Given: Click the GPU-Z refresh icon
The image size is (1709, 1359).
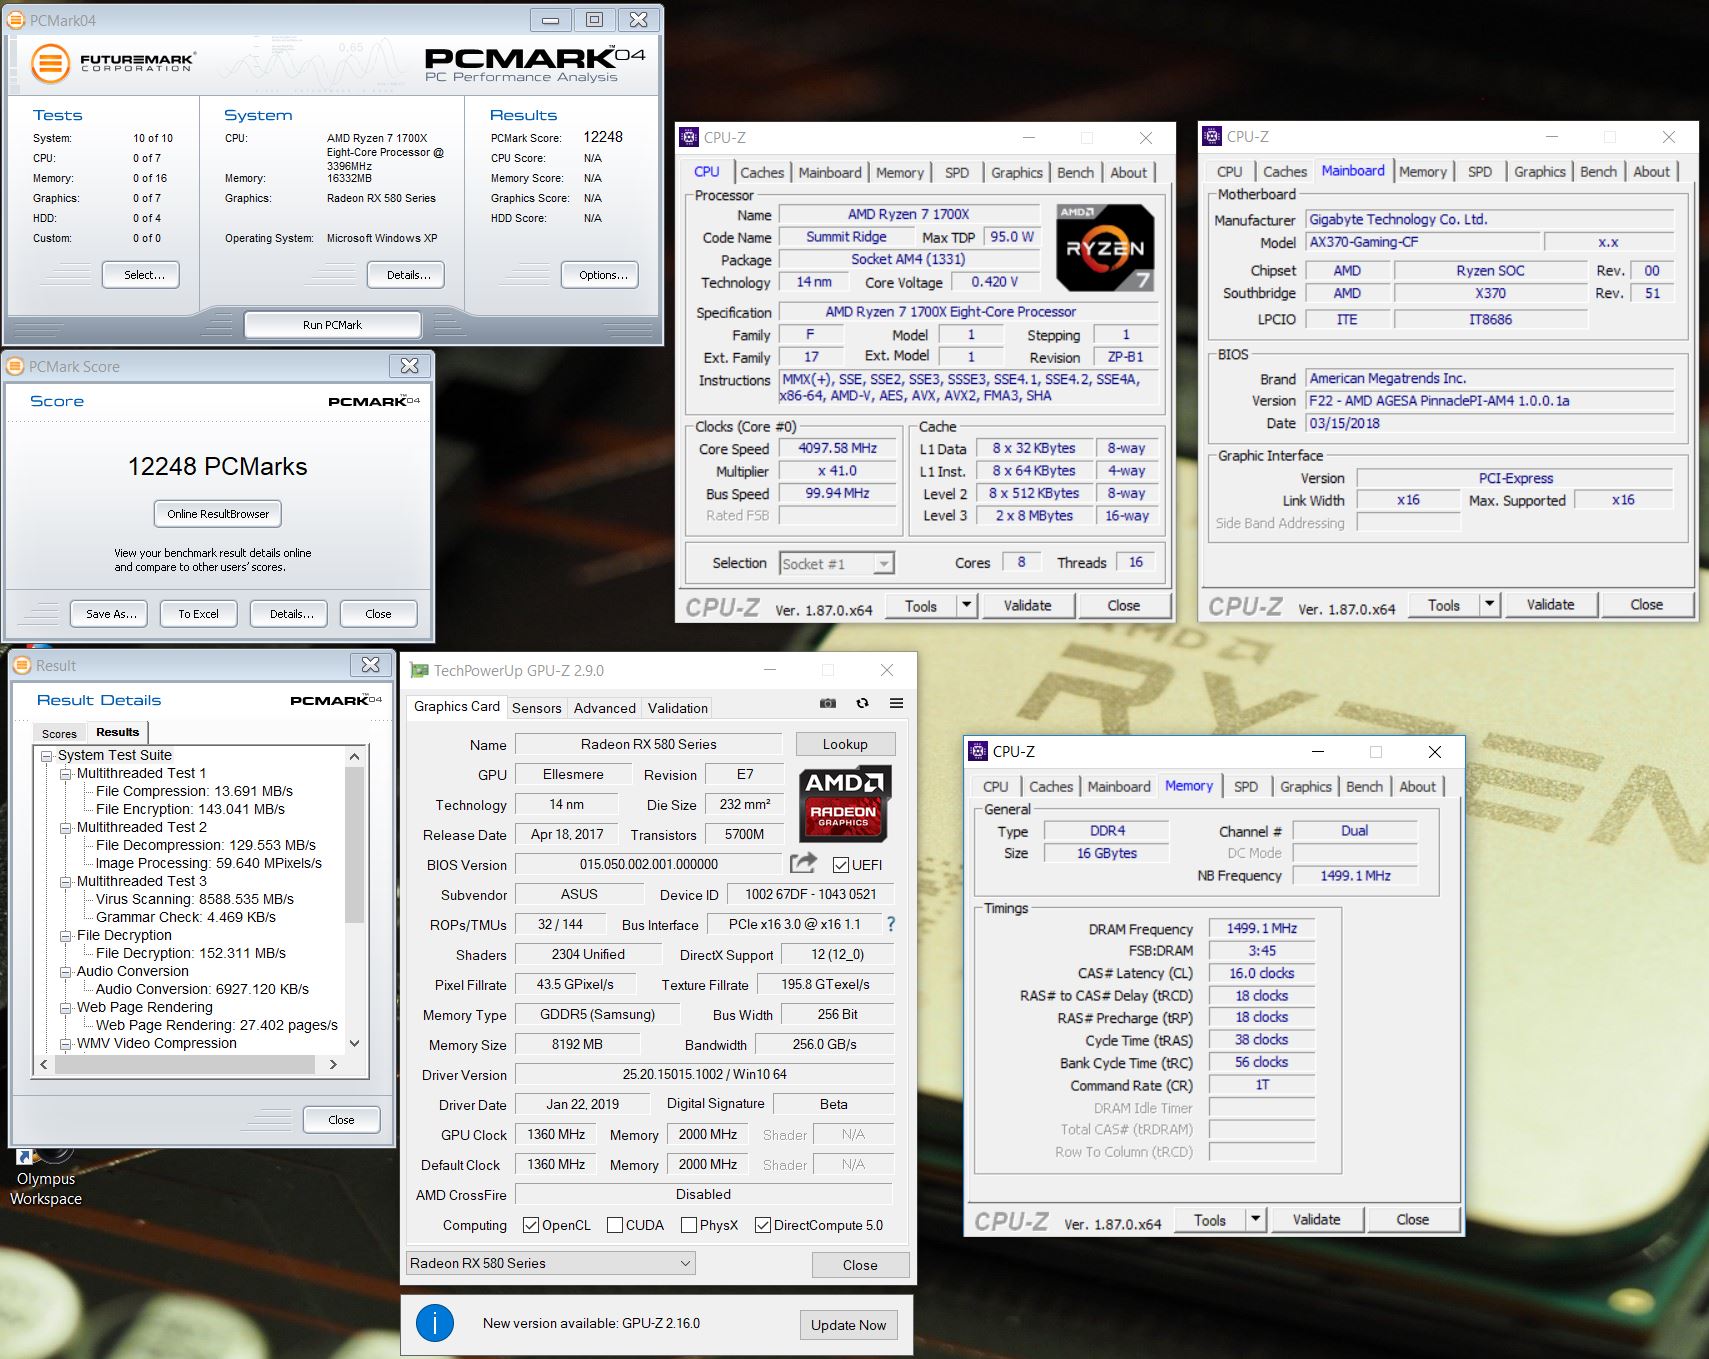Looking at the screenshot, I should pyautogui.click(x=862, y=704).
